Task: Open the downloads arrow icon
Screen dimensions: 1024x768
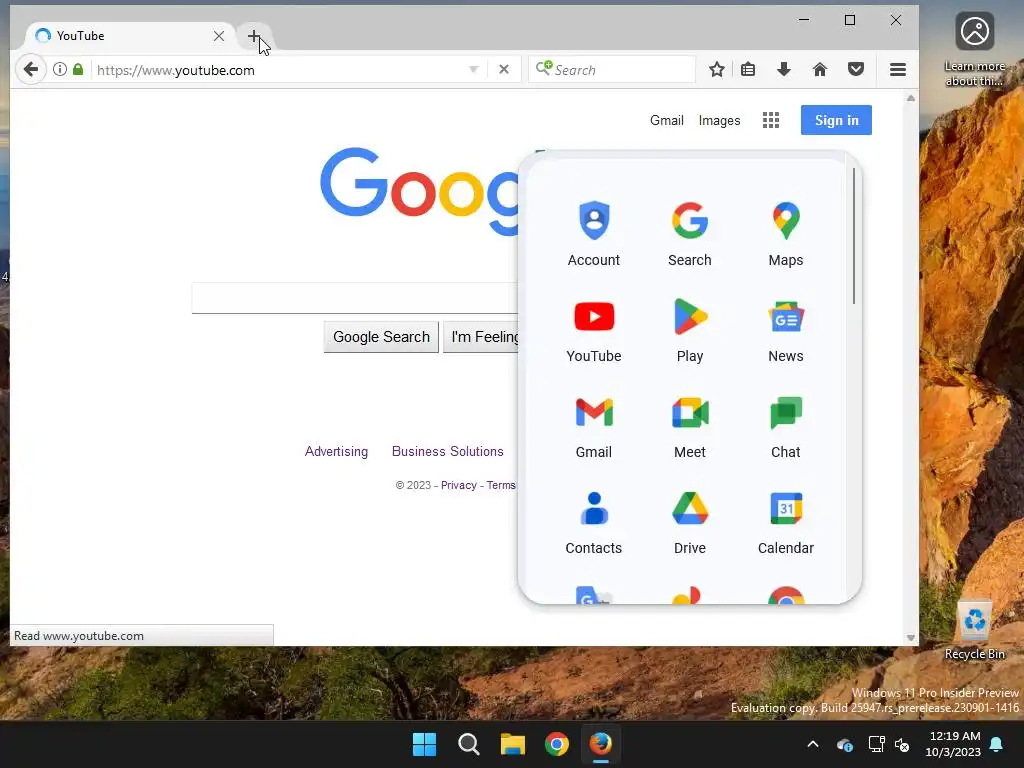Action: pyautogui.click(x=784, y=69)
